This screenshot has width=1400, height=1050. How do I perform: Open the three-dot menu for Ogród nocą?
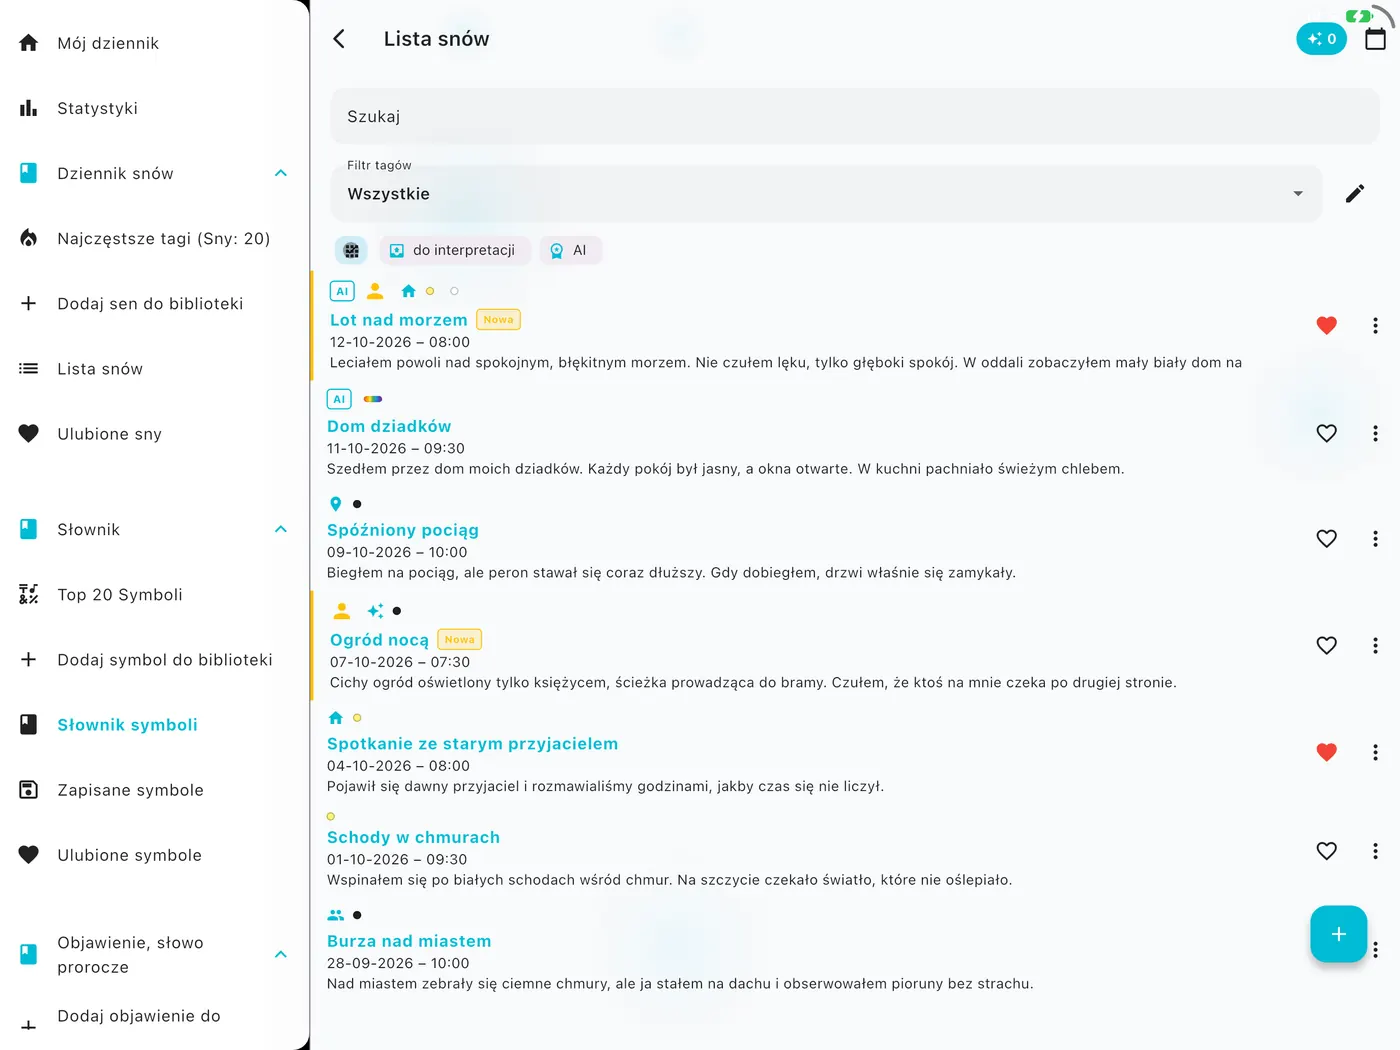point(1375,645)
